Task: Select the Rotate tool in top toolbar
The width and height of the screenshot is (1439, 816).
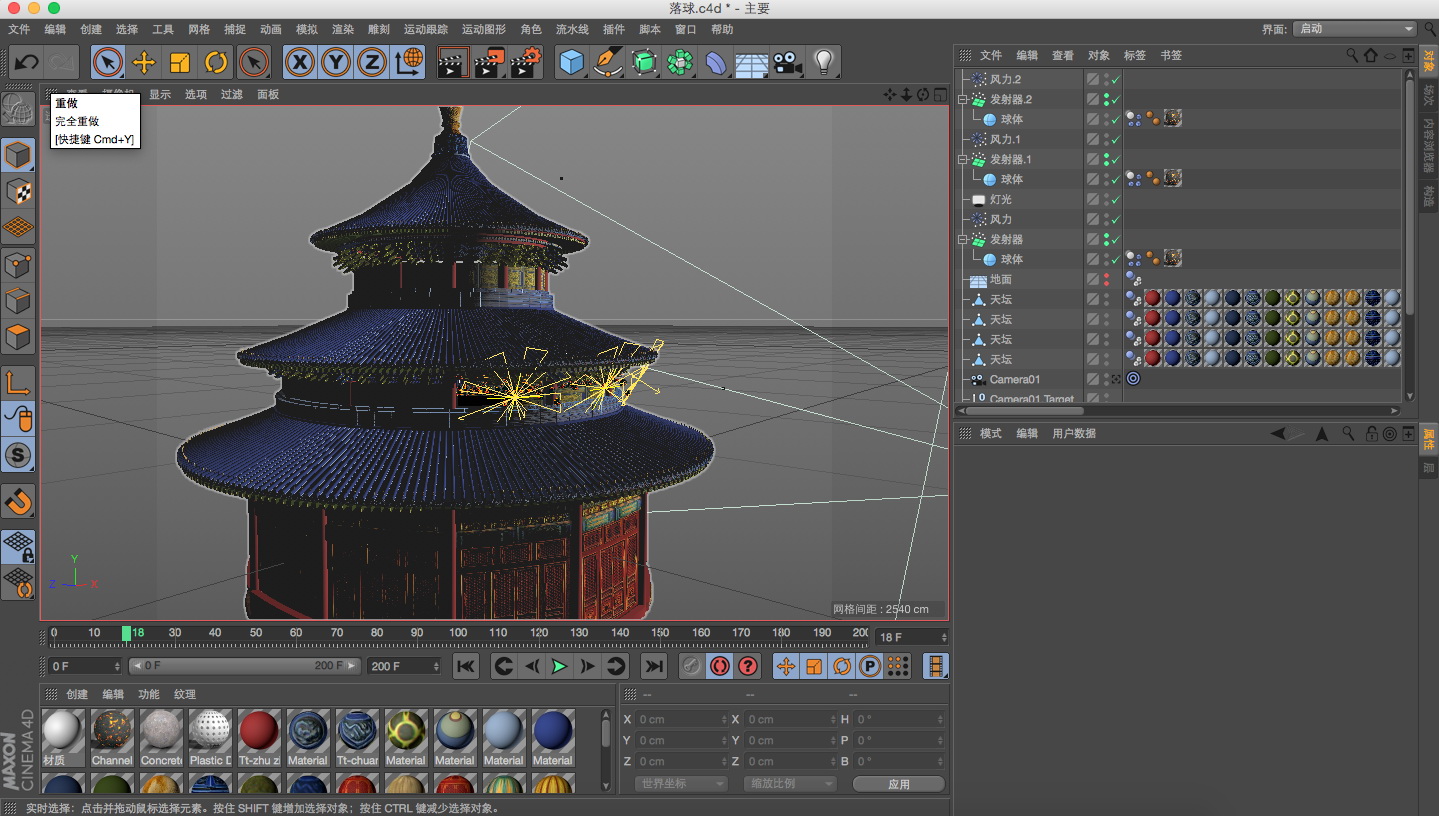Action: 216,63
